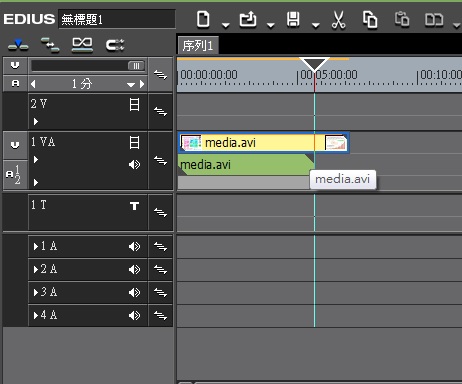Save project with the floppy disk icon
This screenshot has height=384, width=462.
click(x=293, y=19)
